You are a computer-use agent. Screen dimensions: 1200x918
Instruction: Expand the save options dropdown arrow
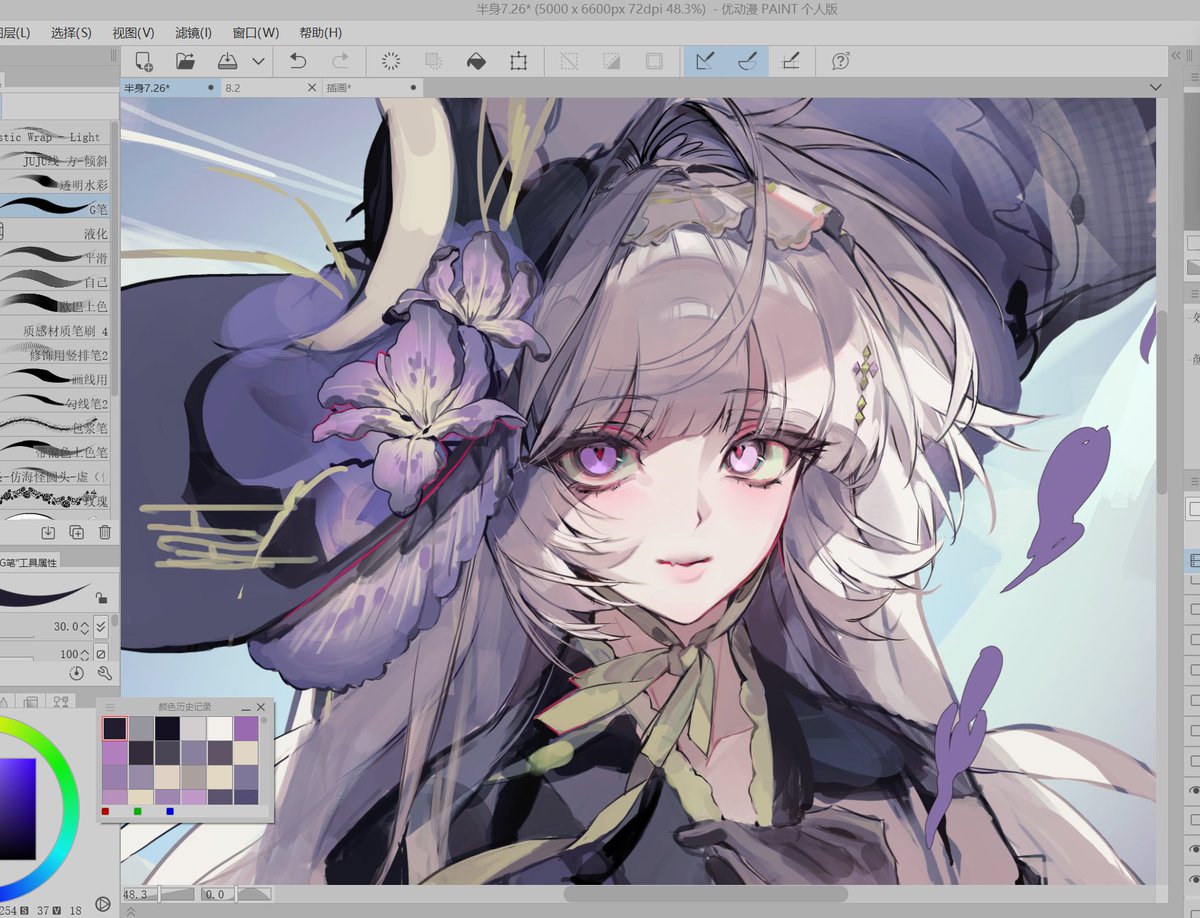coord(258,61)
